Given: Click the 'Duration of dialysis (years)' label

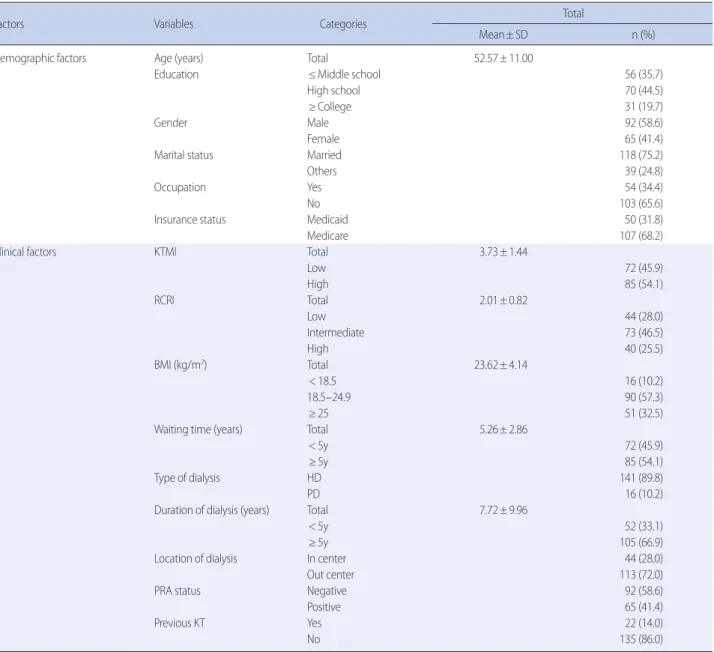Looking at the screenshot, I should [211, 510].
